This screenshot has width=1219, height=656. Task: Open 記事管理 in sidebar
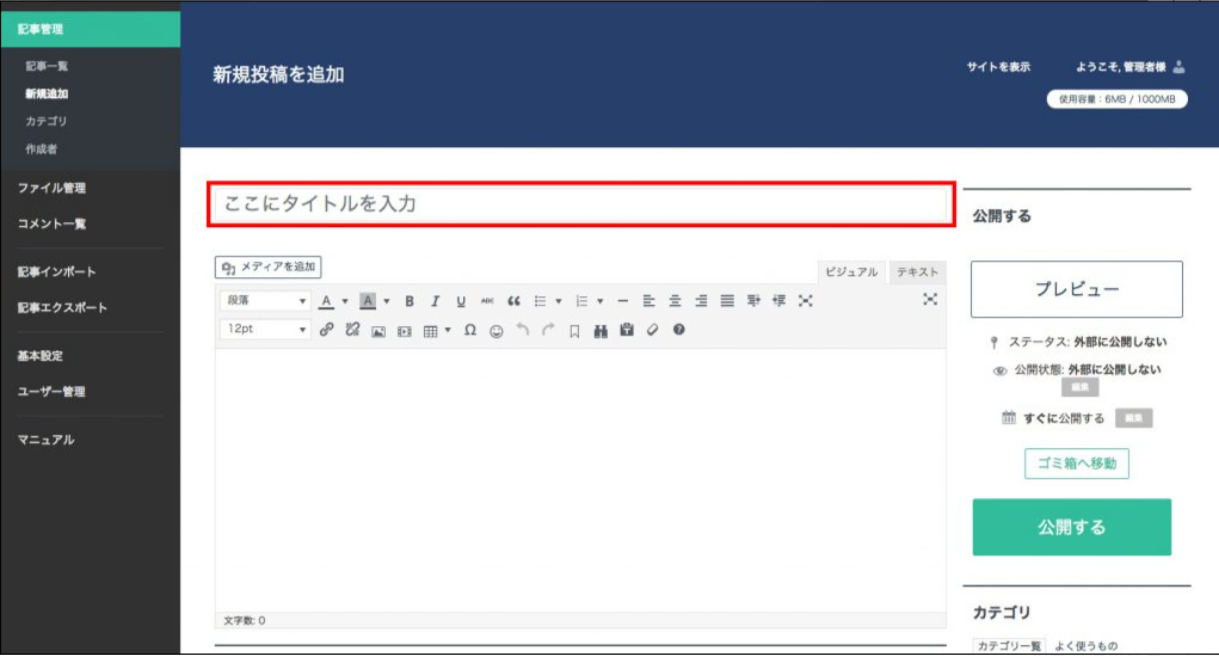click(x=90, y=29)
